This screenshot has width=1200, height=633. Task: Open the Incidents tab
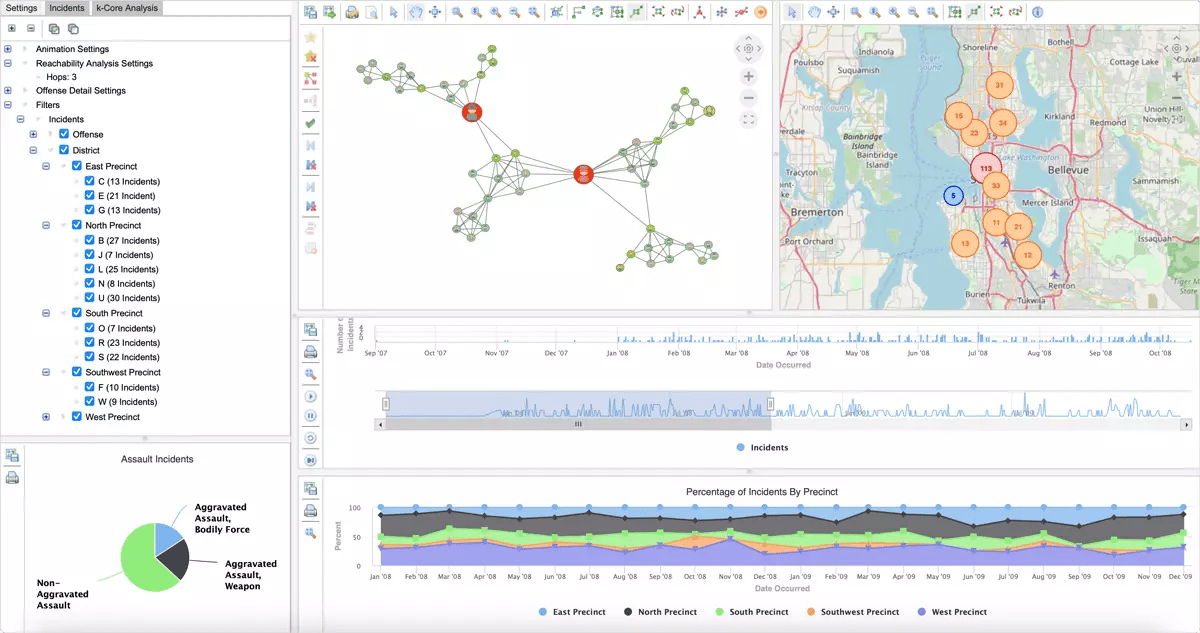point(67,8)
